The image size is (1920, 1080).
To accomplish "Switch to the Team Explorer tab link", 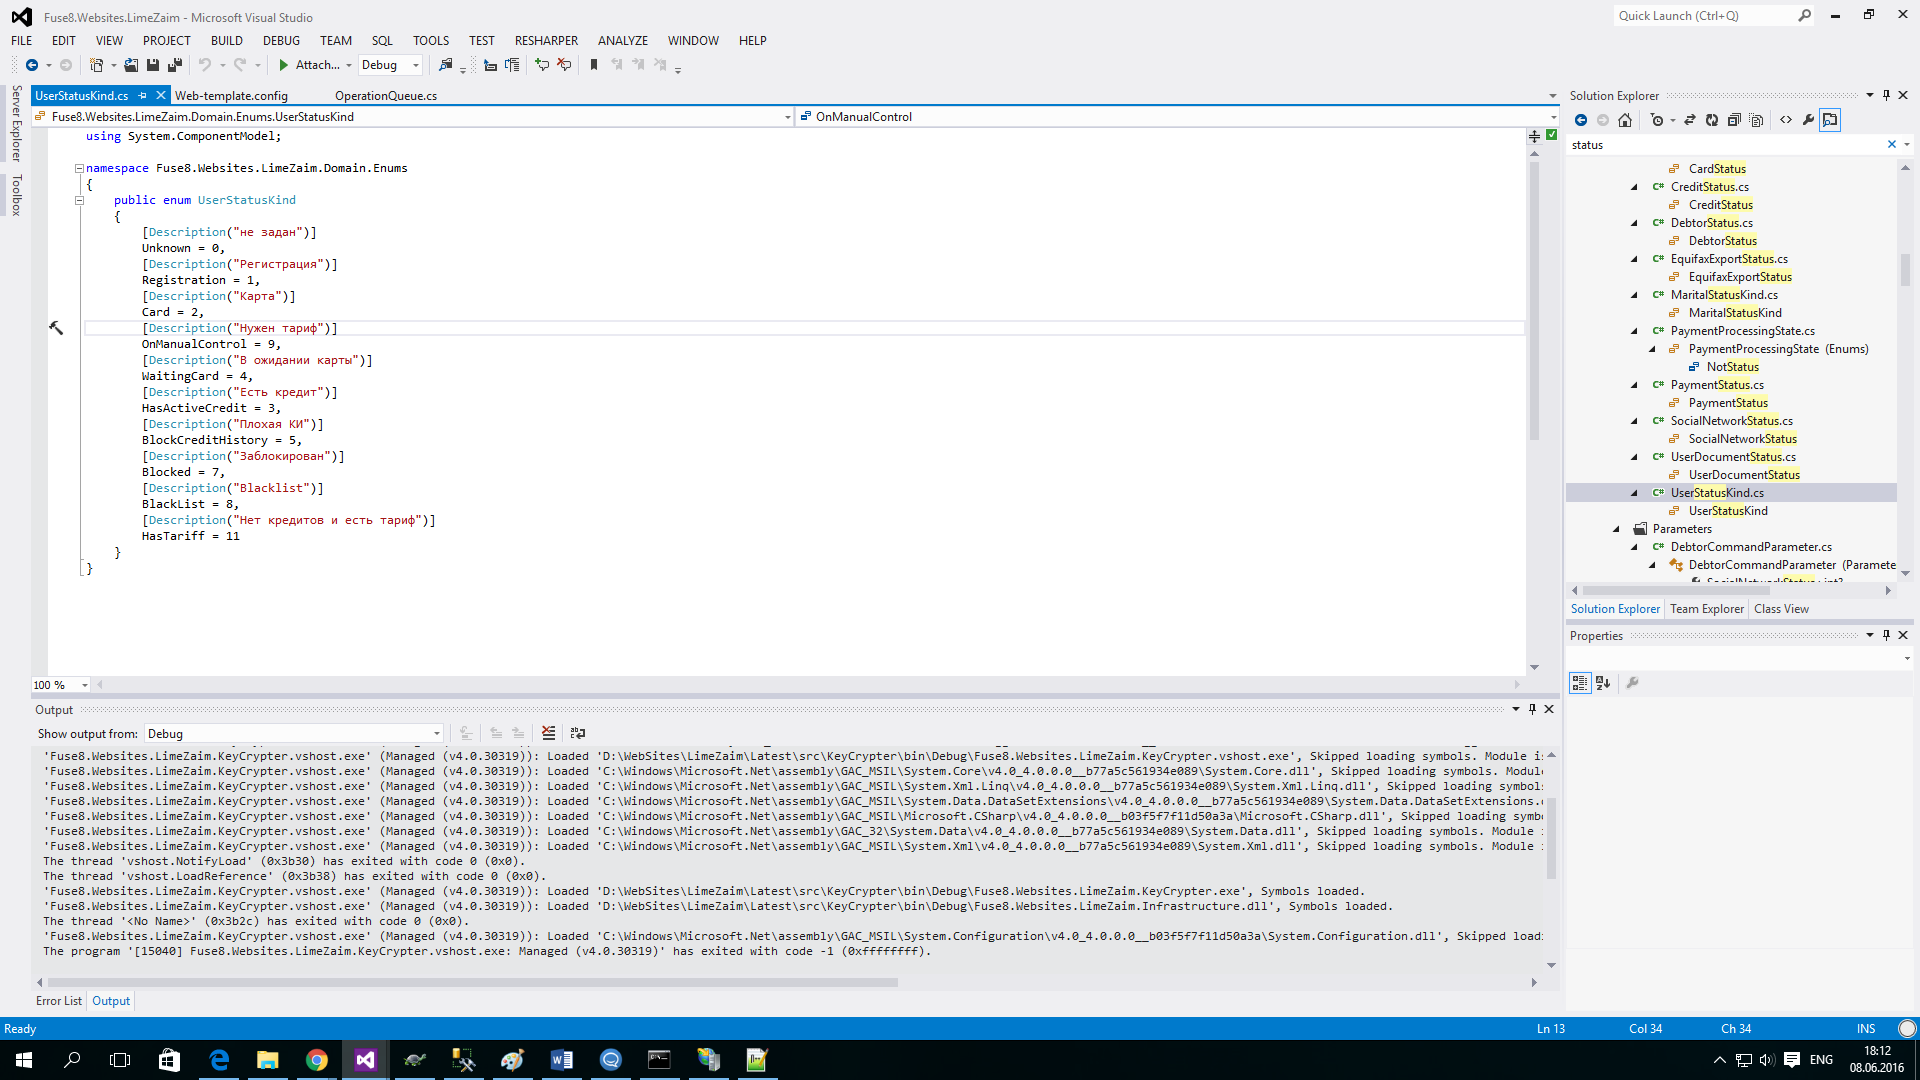I will click(1706, 609).
